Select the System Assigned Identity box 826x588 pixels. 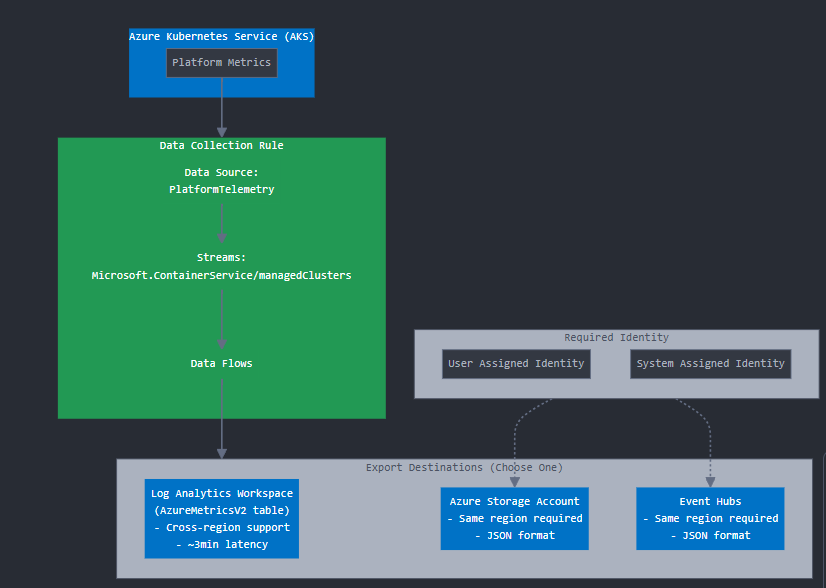coord(711,364)
